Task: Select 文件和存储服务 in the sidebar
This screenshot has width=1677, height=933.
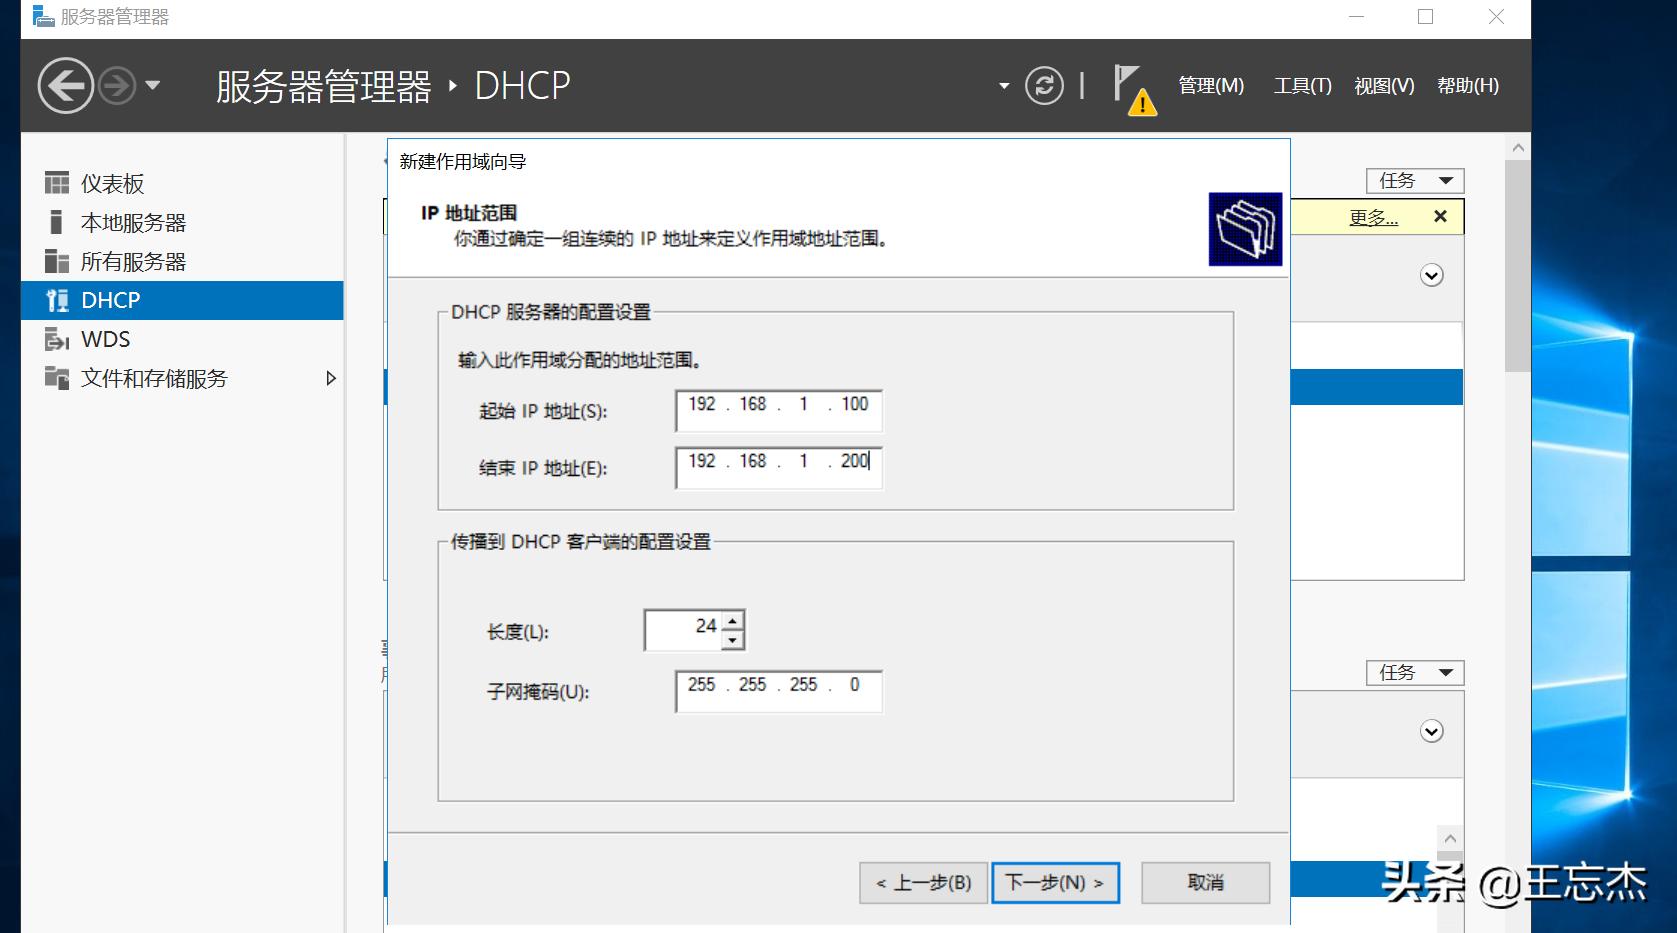Action: tap(155, 378)
